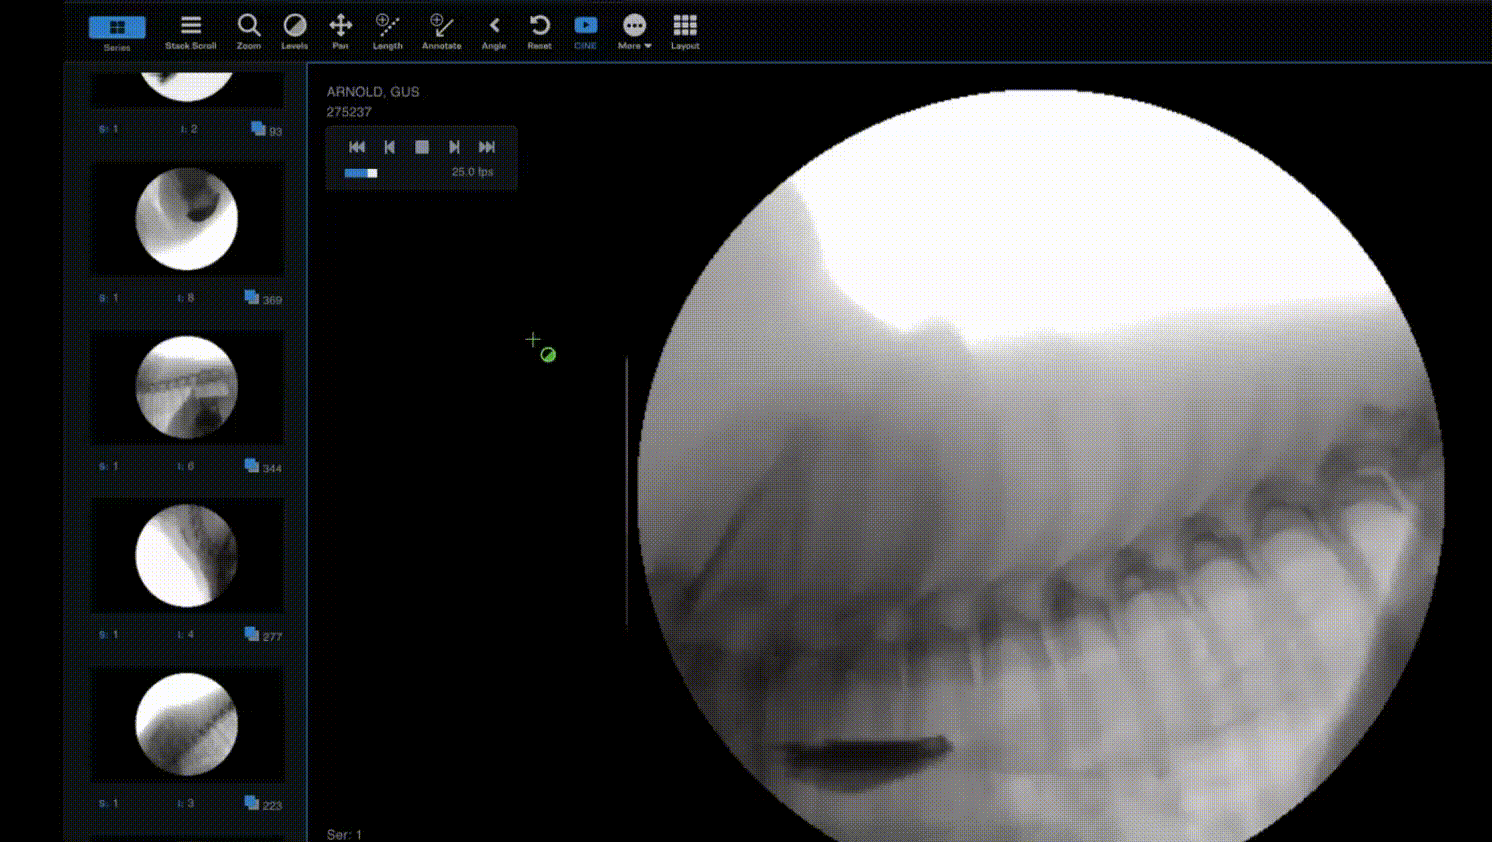
Task: Stop cine playback
Action: point(422,147)
